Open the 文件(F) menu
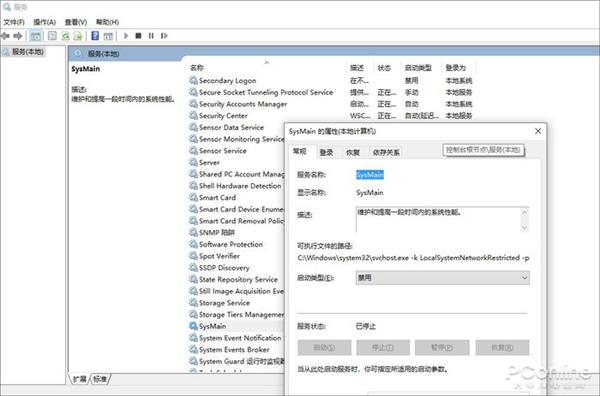Image resolution: width=600 pixels, height=396 pixels. (14, 22)
